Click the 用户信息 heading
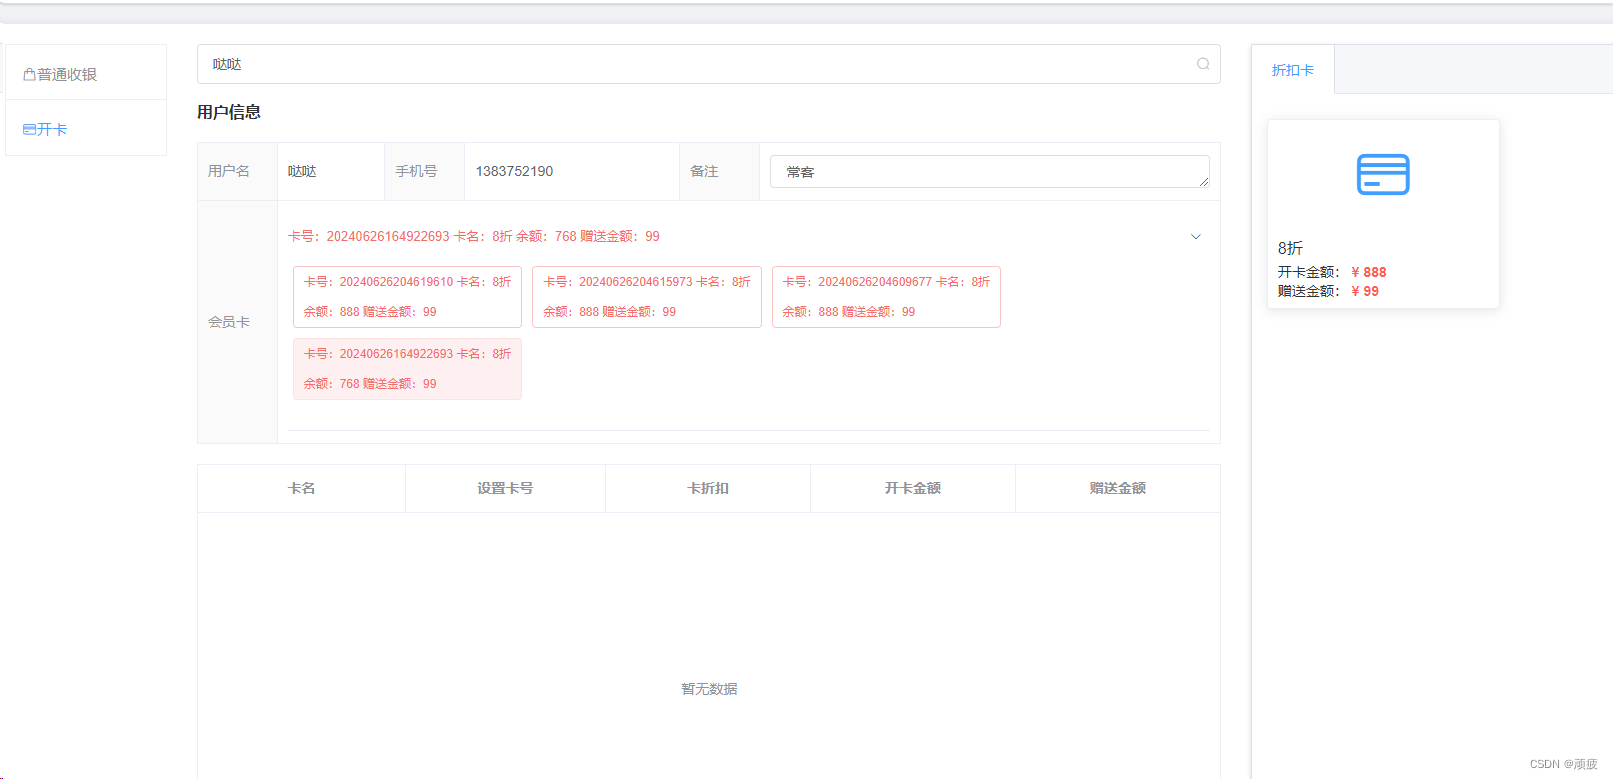 [229, 112]
